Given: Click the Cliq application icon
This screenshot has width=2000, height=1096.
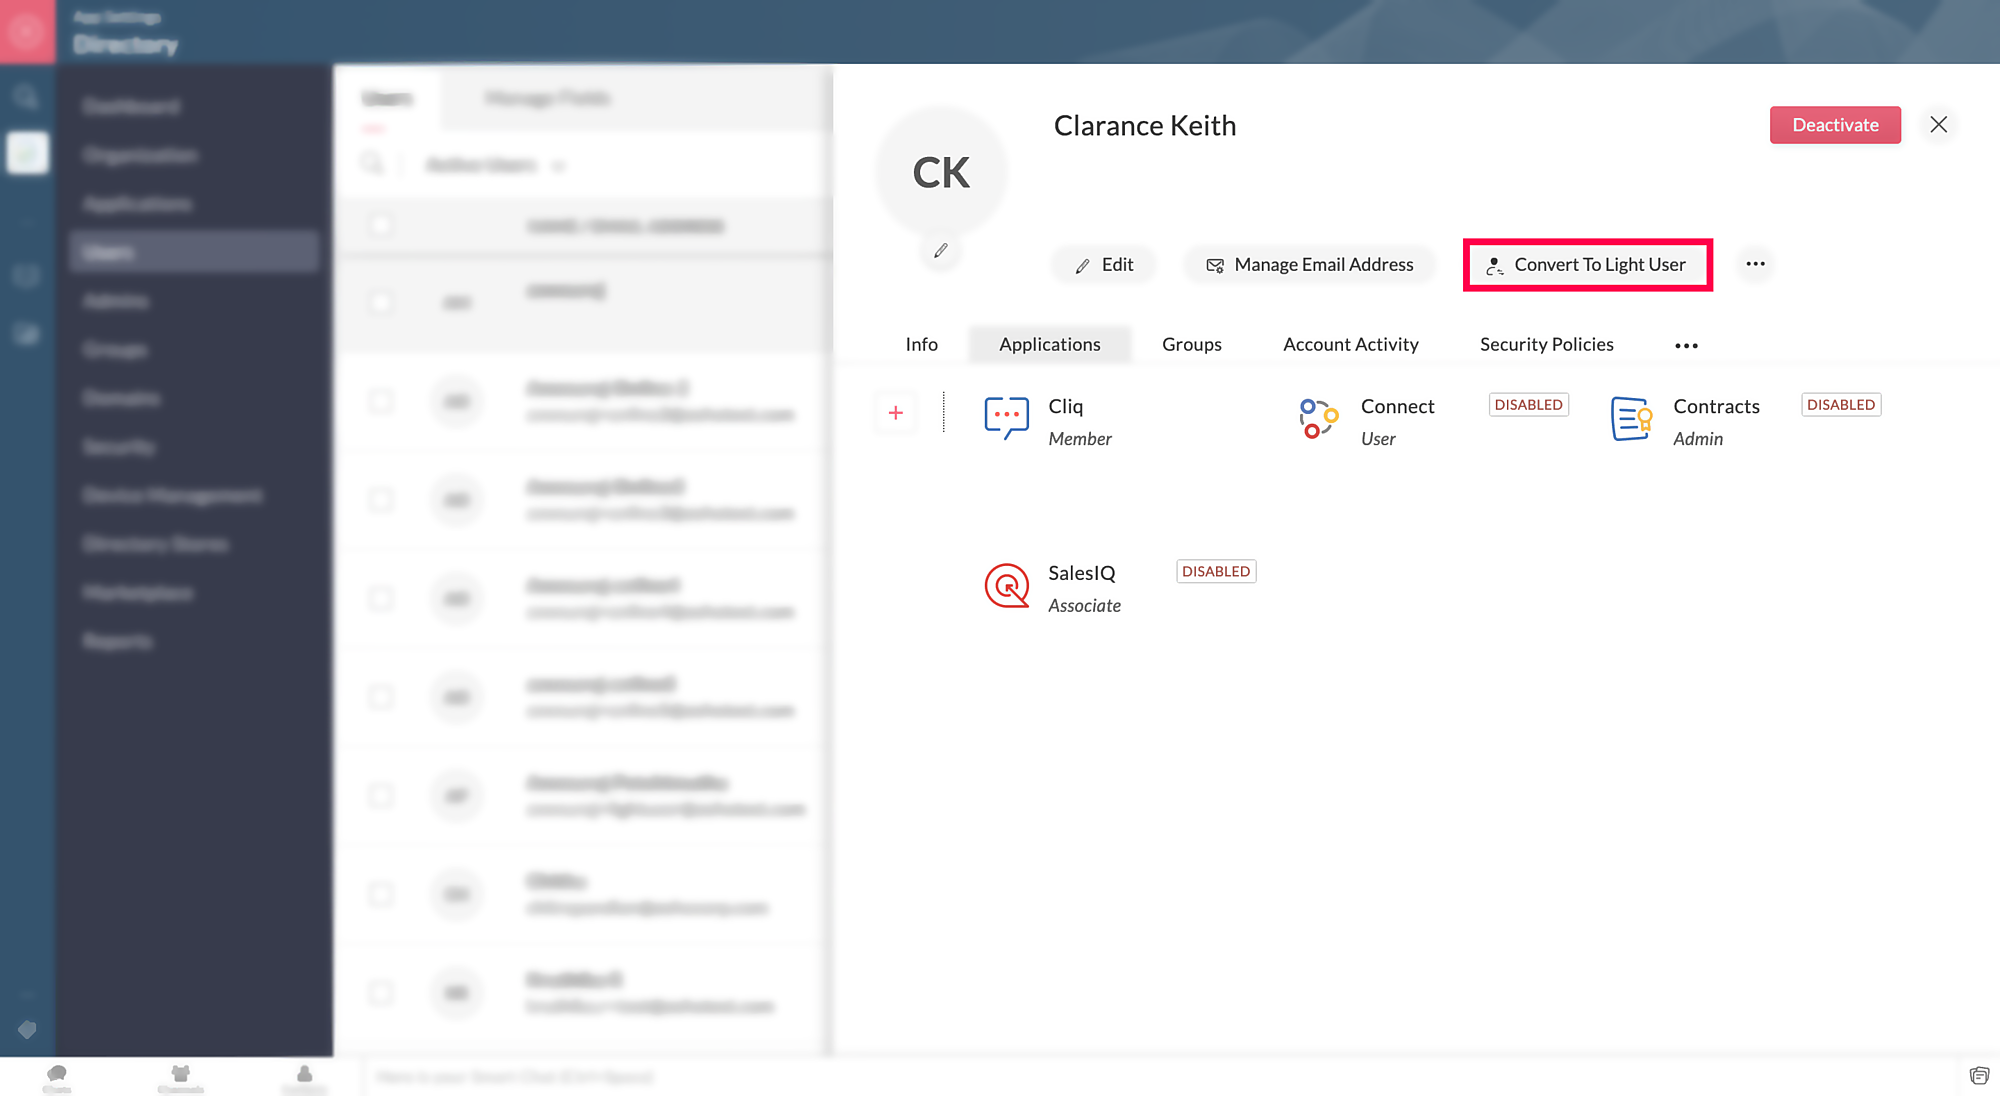Looking at the screenshot, I should [1006, 418].
